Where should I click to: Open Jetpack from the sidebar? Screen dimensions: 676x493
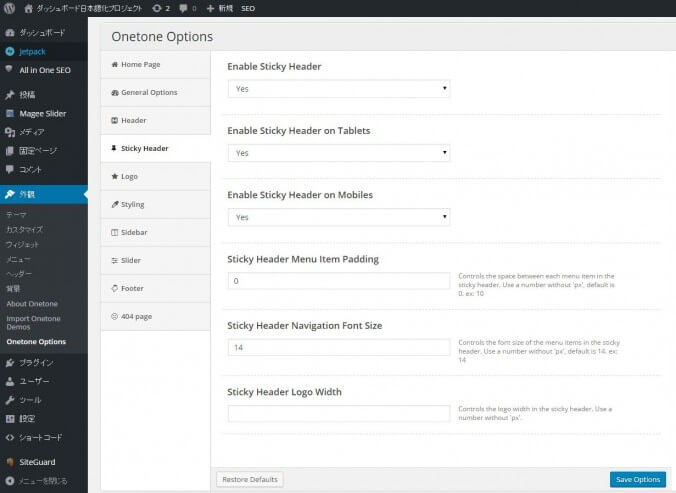tap(32, 51)
